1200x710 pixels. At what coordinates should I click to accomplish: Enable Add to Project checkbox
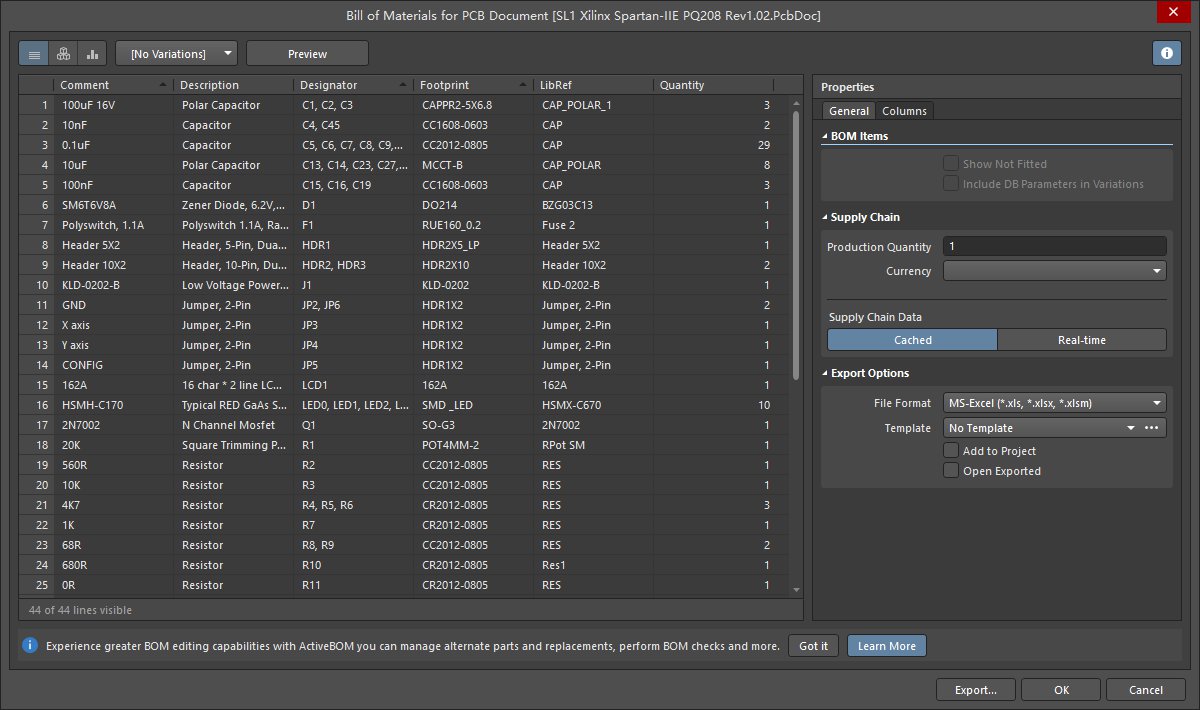coord(951,451)
